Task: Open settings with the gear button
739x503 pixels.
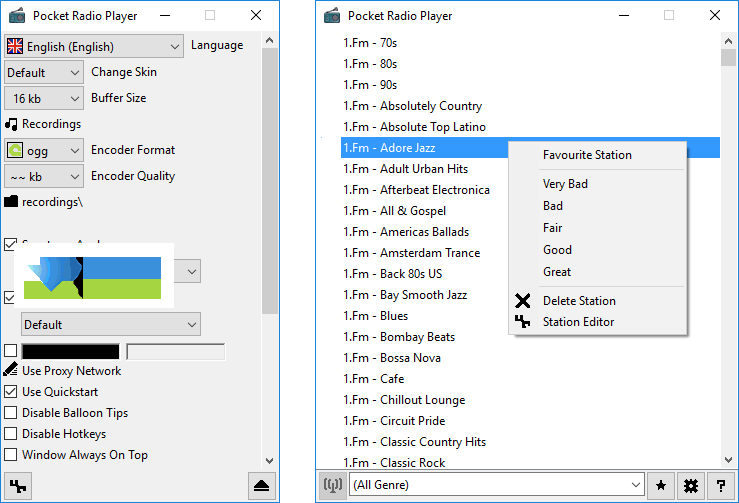Action: (x=690, y=485)
